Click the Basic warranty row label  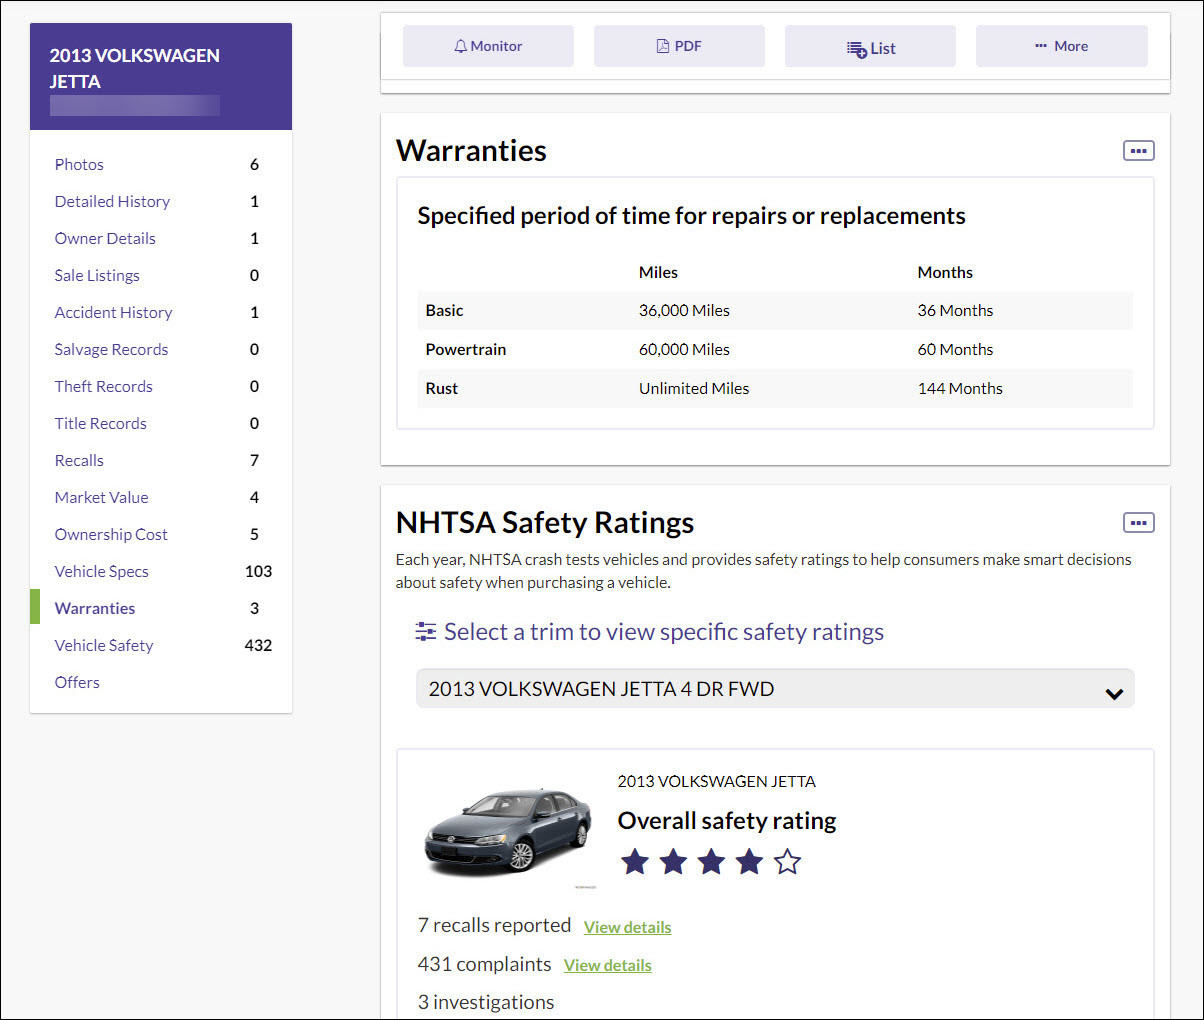pyautogui.click(x=444, y=310)
